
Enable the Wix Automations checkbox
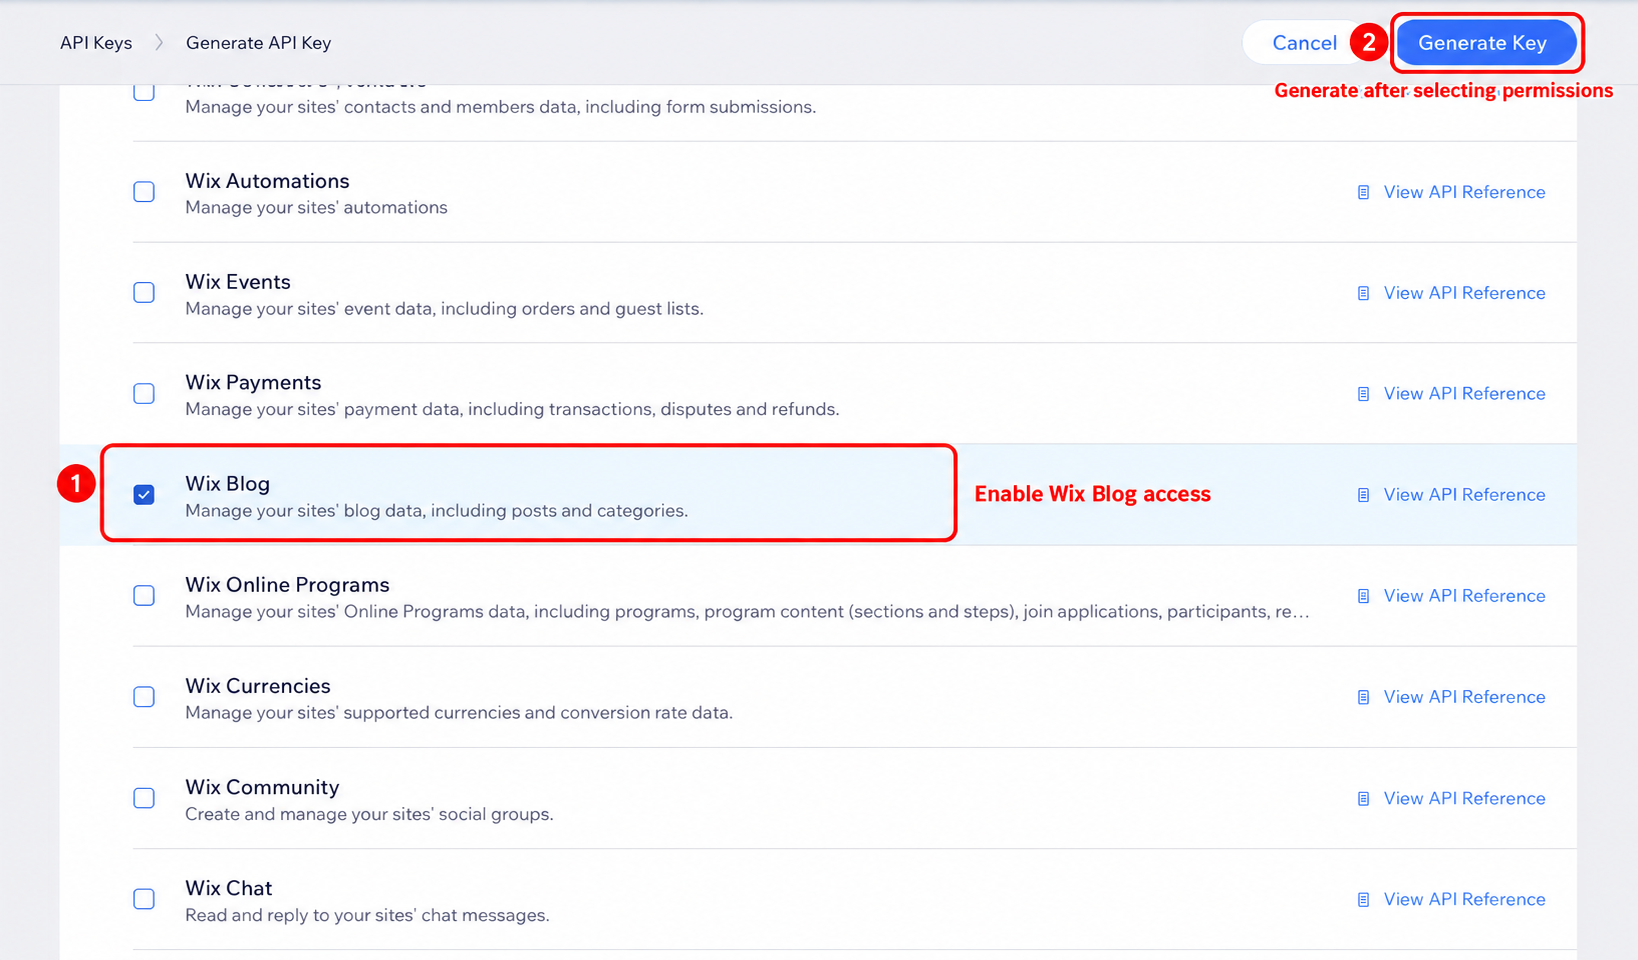(x=144, y=192)
